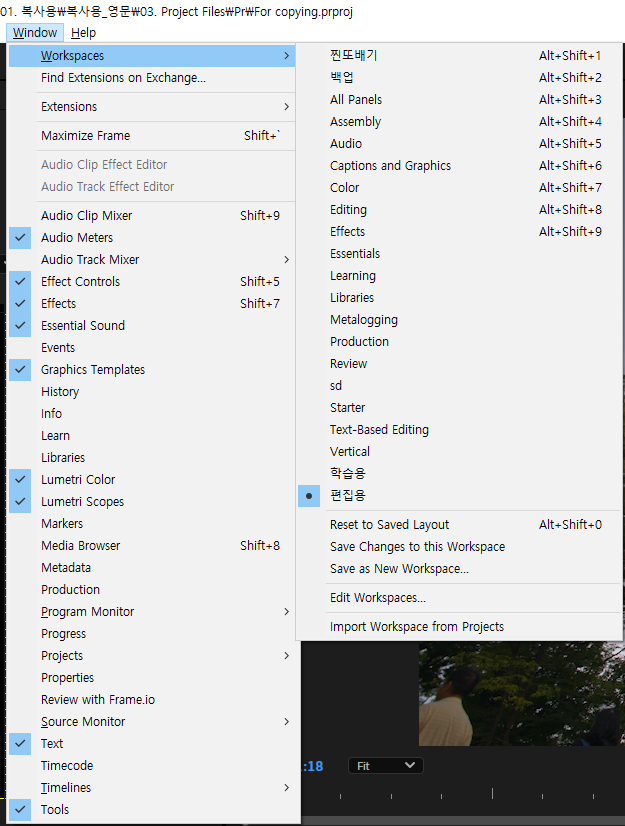Open the Help menu
Viewport: 625px width, 826px height.
pyautogui.click(x=83, y=33)
